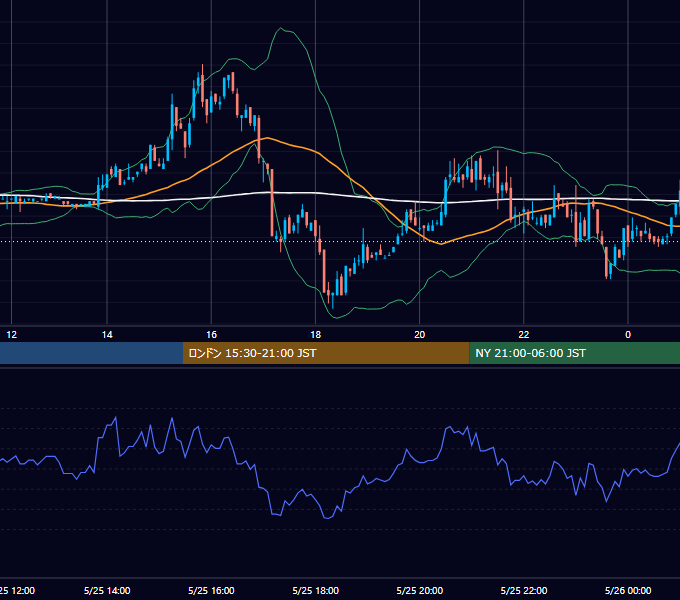Click the 5/26 00:00 time label
Image resolution: width=680 pixels, height=600 pixels.
(628, 590)
